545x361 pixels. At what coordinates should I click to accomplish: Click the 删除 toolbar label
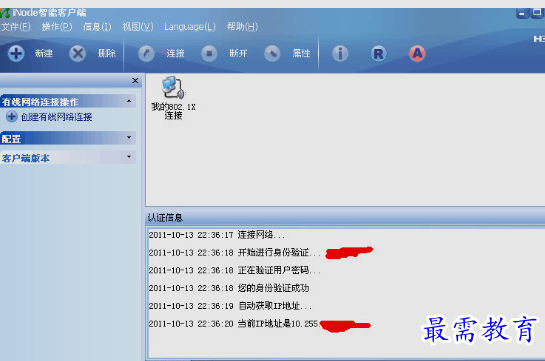(106, 54)
